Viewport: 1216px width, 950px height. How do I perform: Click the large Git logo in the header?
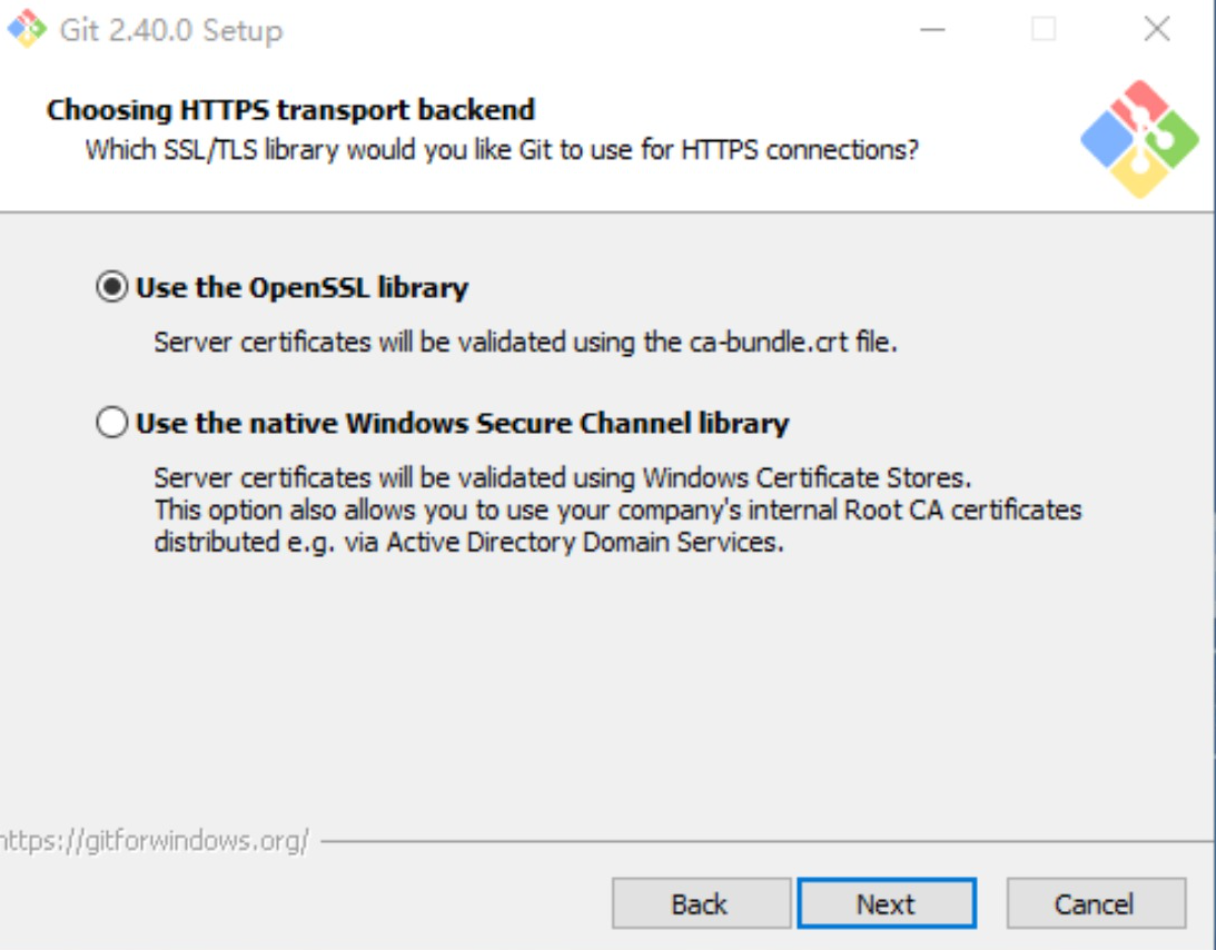pos(1139,139)
